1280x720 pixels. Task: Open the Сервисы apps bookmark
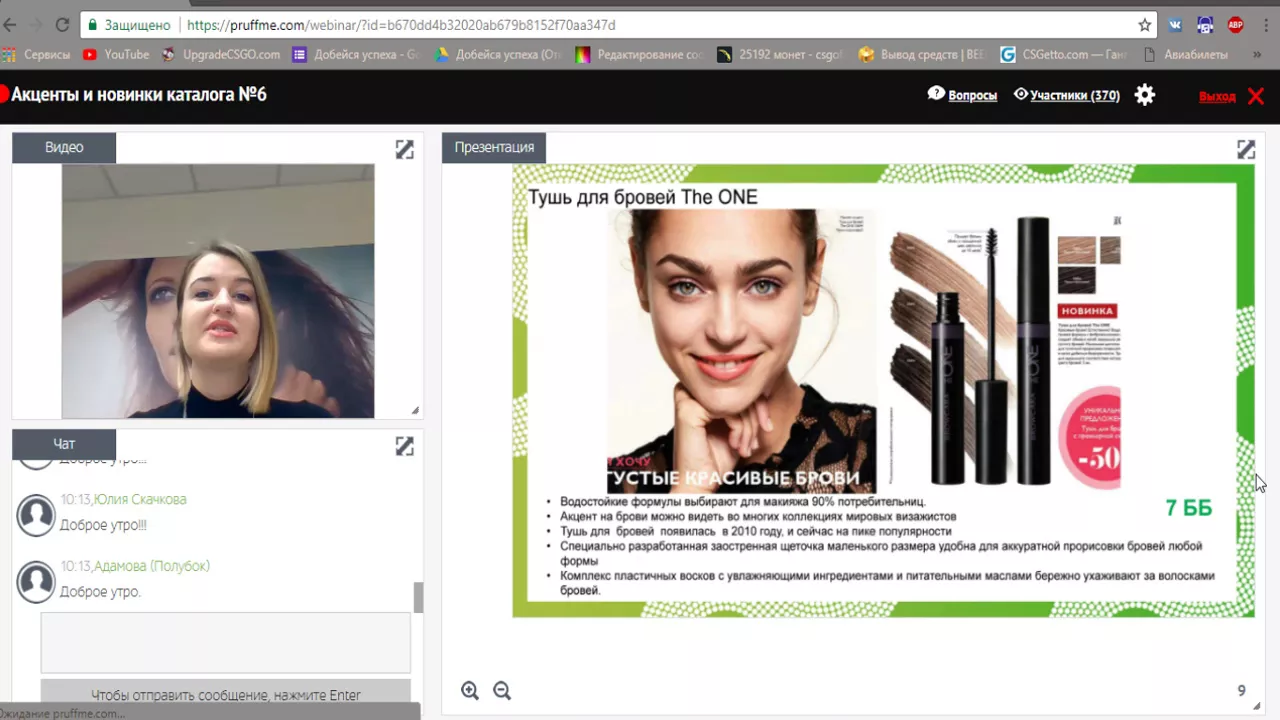[x=36, y=55]
